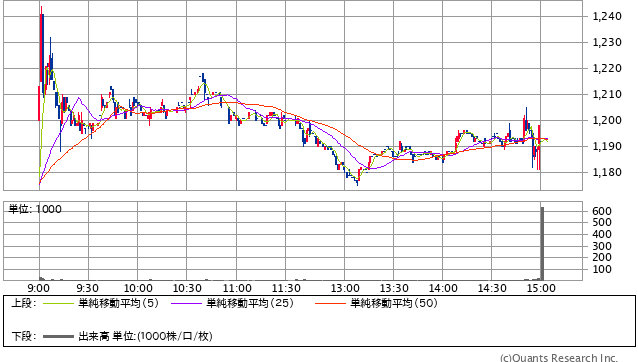Screen dimensions: 638x362
Task: Click the 13:30 time axis label
Action: pos(394,288)
